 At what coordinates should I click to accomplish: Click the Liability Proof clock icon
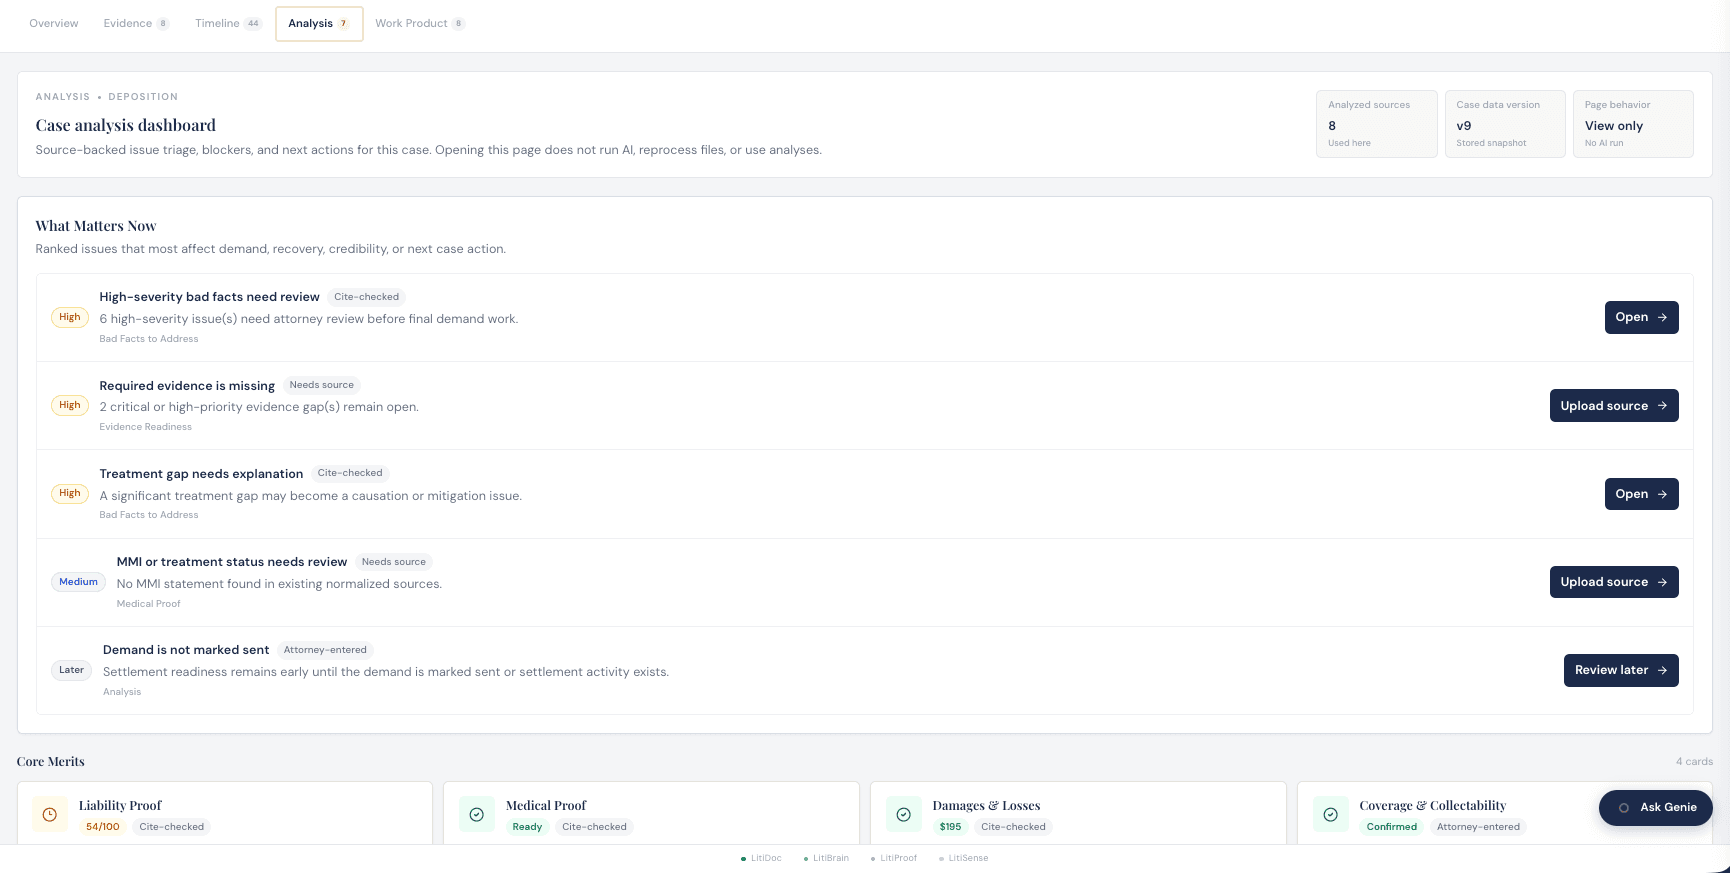(x=49, y=814)
